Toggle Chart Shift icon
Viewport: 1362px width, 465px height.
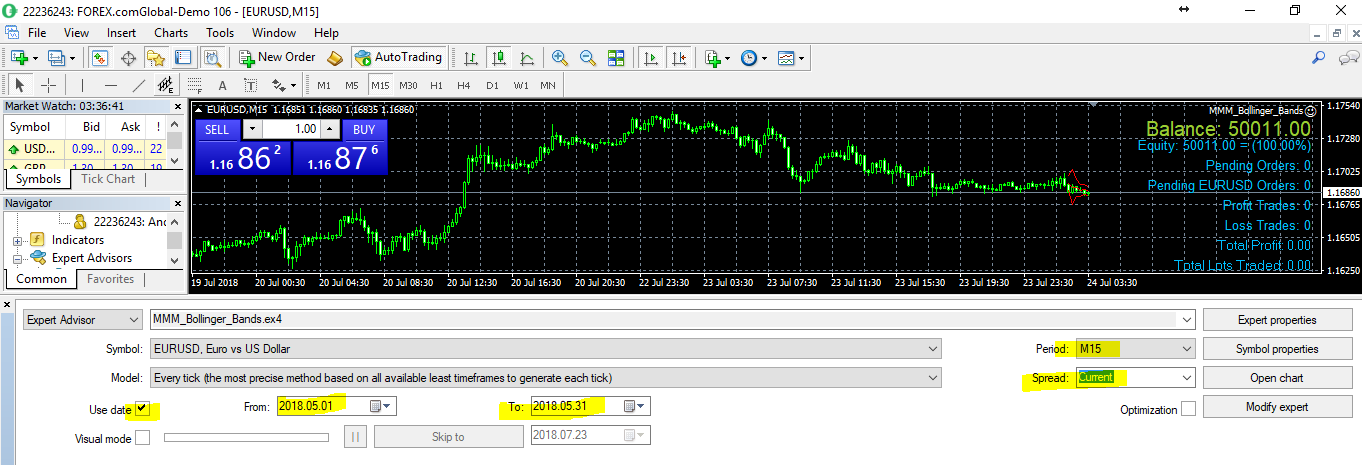[x=679, y=57]
